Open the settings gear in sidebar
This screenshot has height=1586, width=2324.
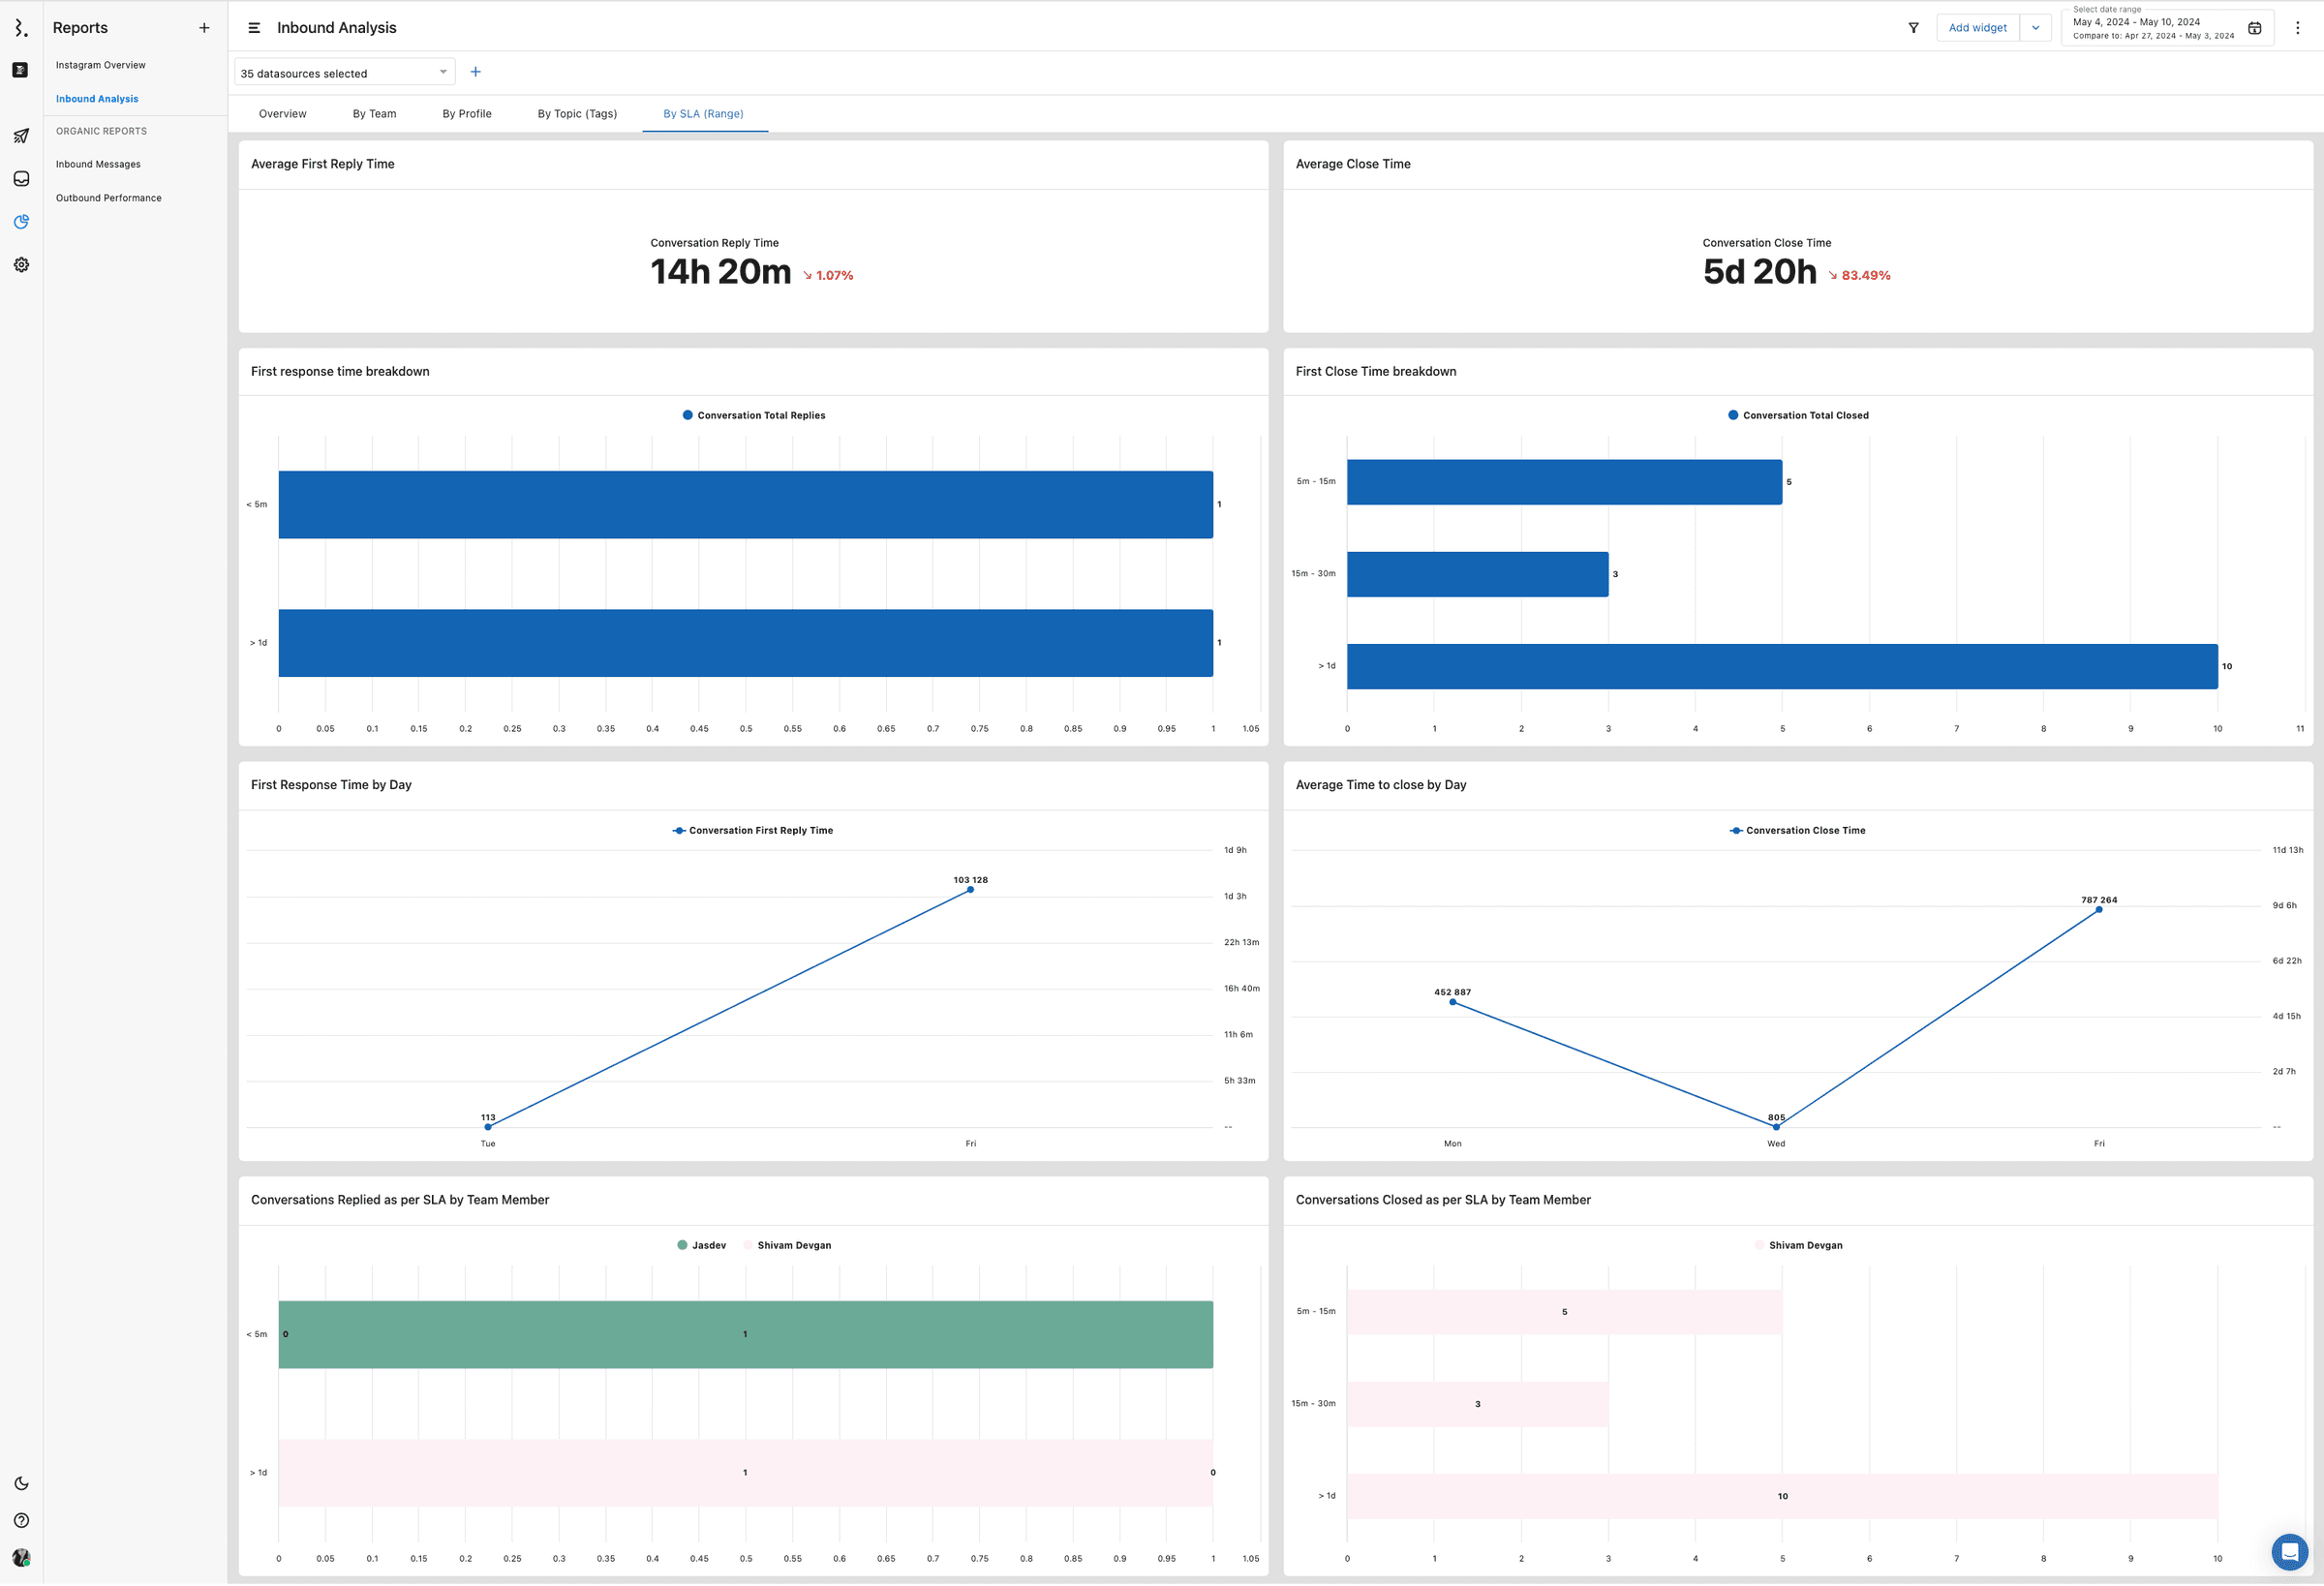21,265
